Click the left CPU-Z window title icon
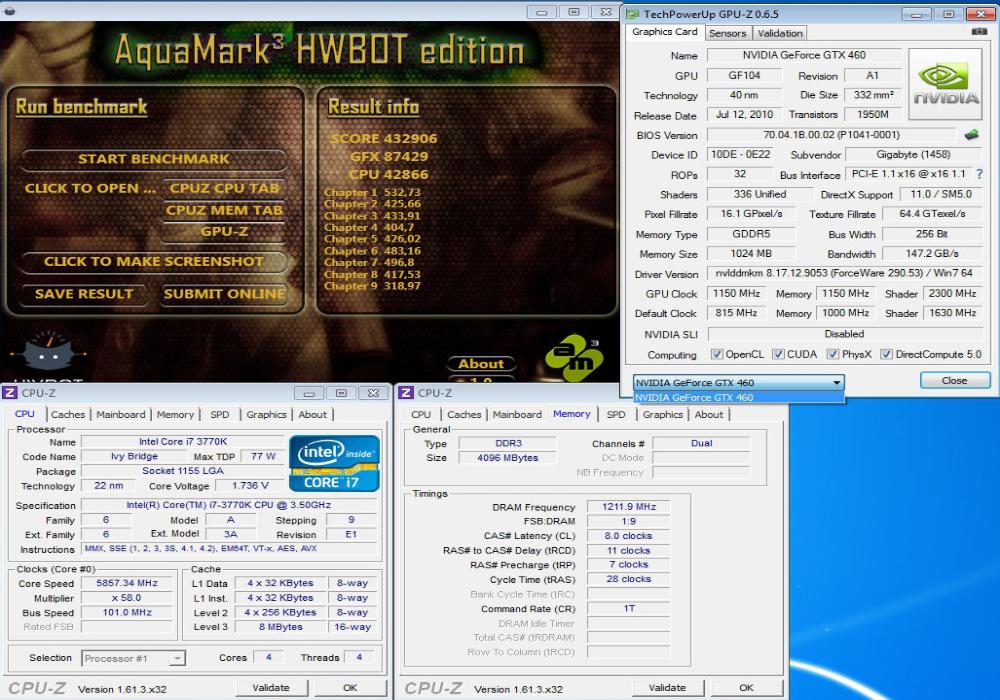The image size is (1000, 700). 10,393
